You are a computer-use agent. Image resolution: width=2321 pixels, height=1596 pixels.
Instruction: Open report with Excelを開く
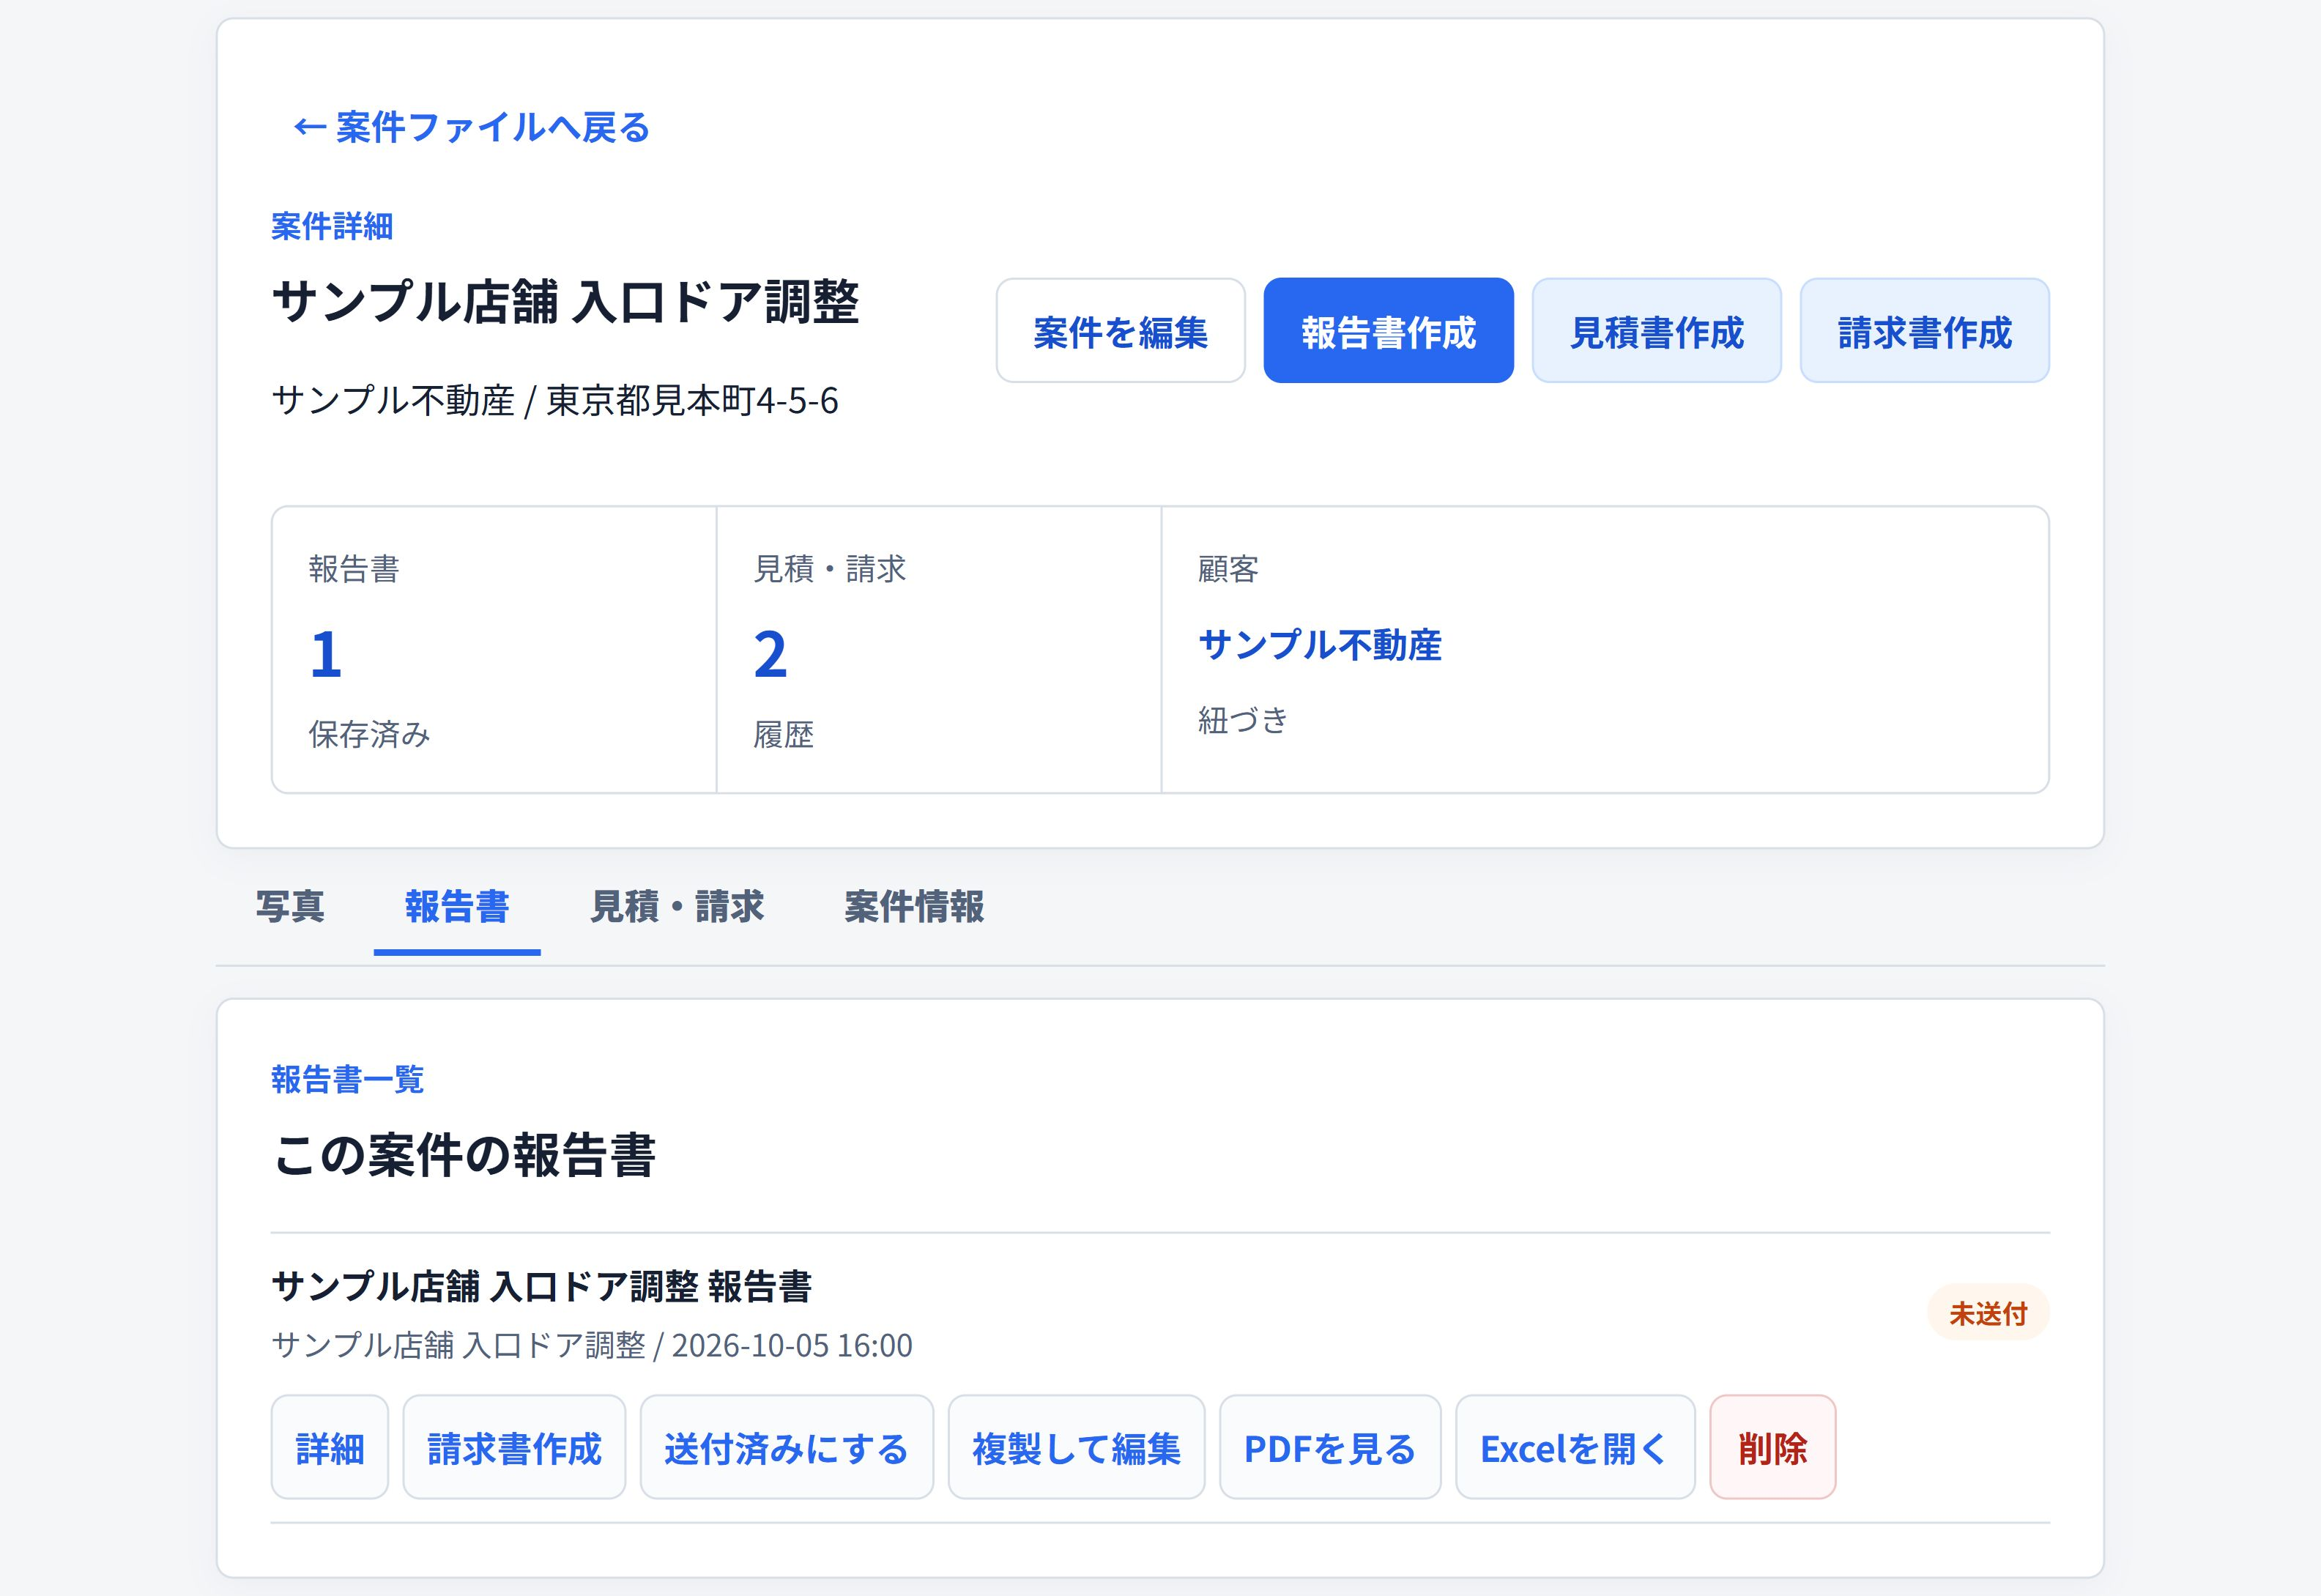(x=1575, y=1447)
